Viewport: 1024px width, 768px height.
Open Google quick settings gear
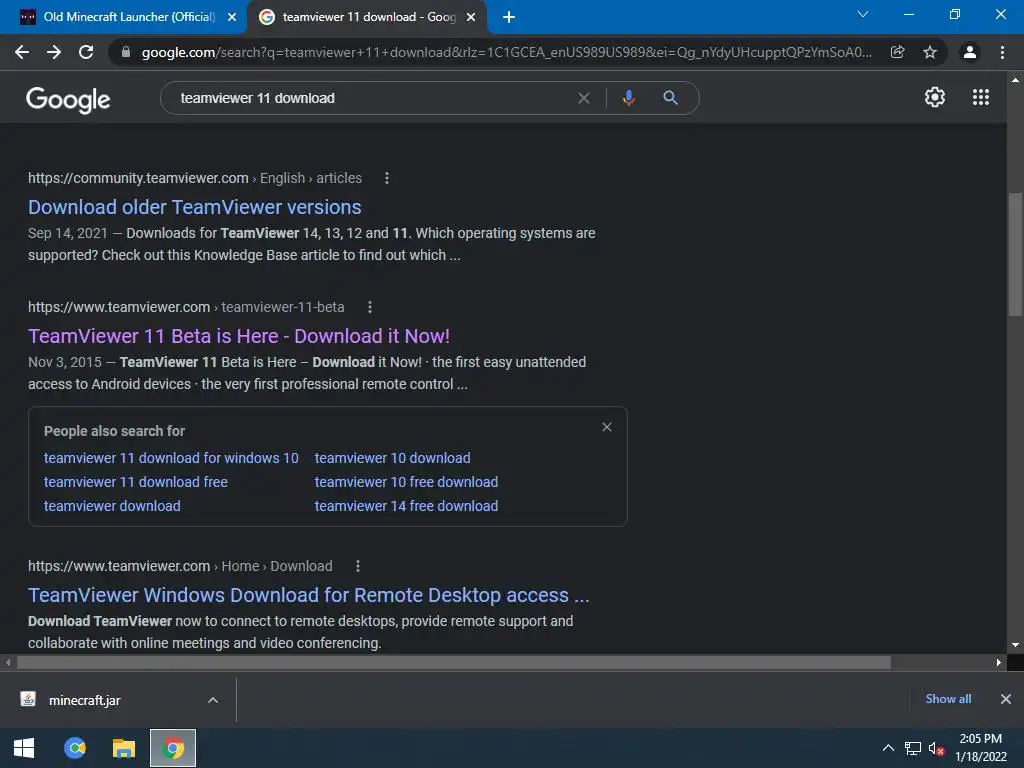(935, 97)
